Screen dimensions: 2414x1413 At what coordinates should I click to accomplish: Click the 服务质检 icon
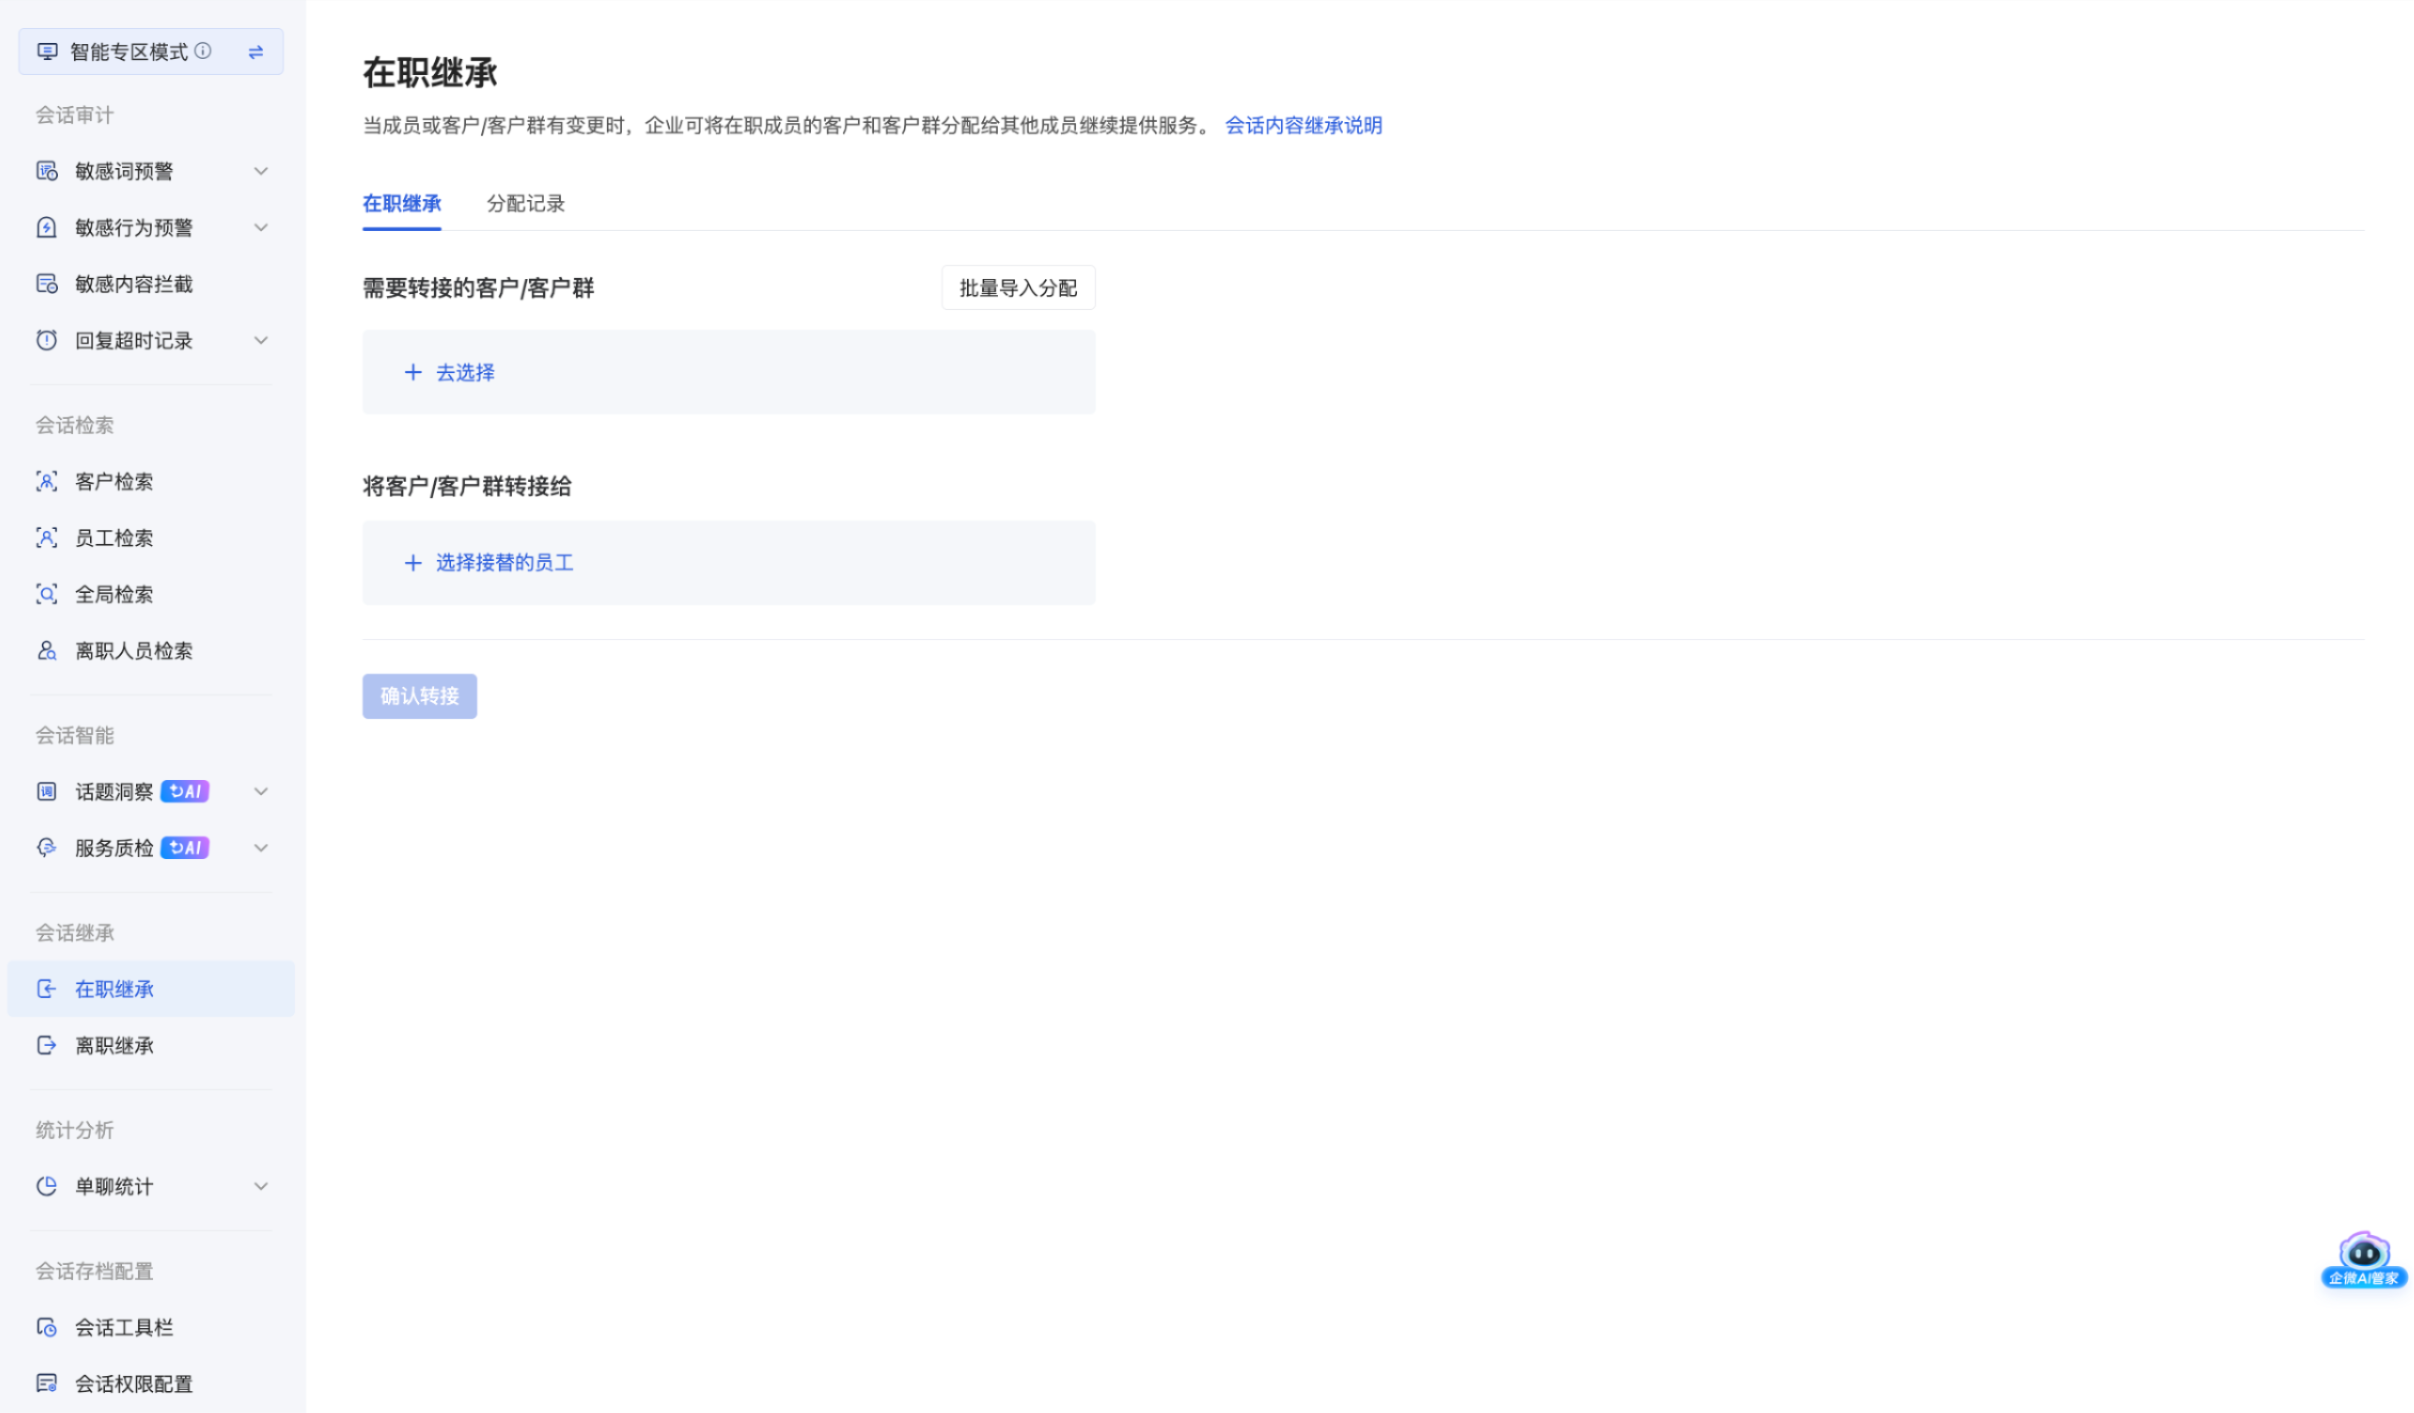coord(47,848)
